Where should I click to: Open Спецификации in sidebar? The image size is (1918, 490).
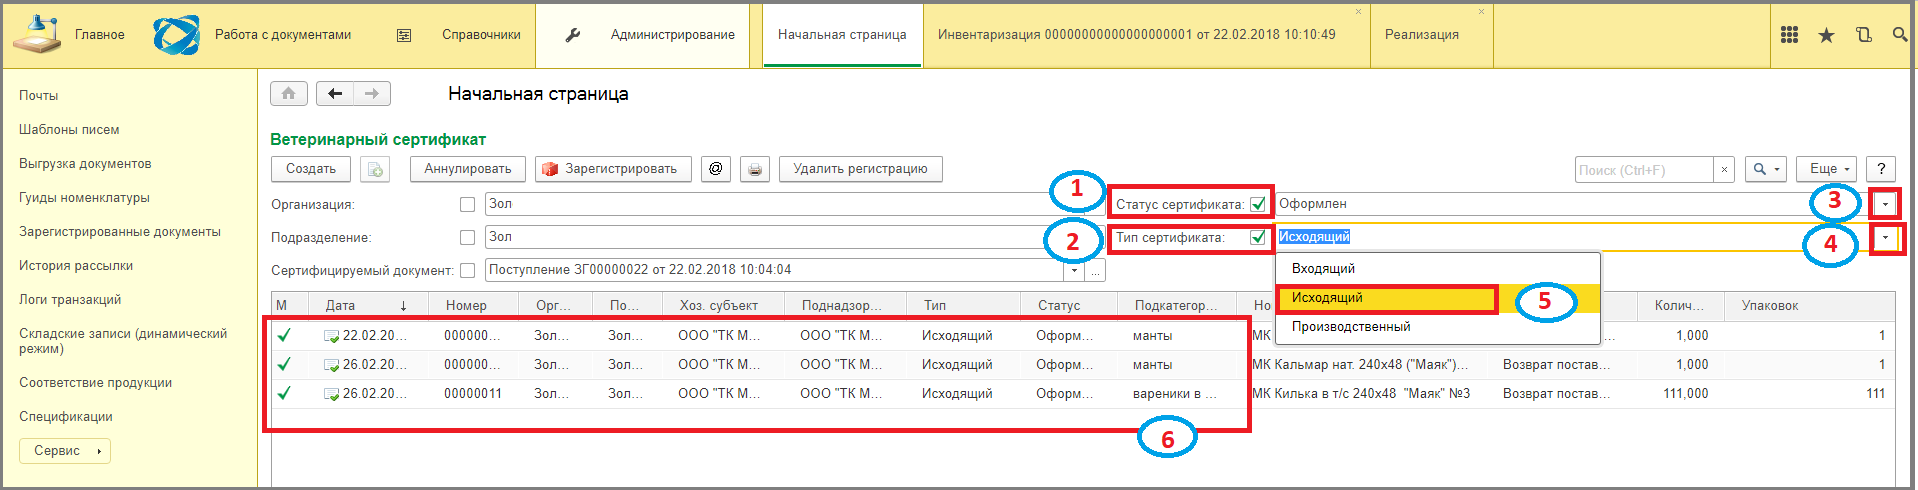click(66, 417)
